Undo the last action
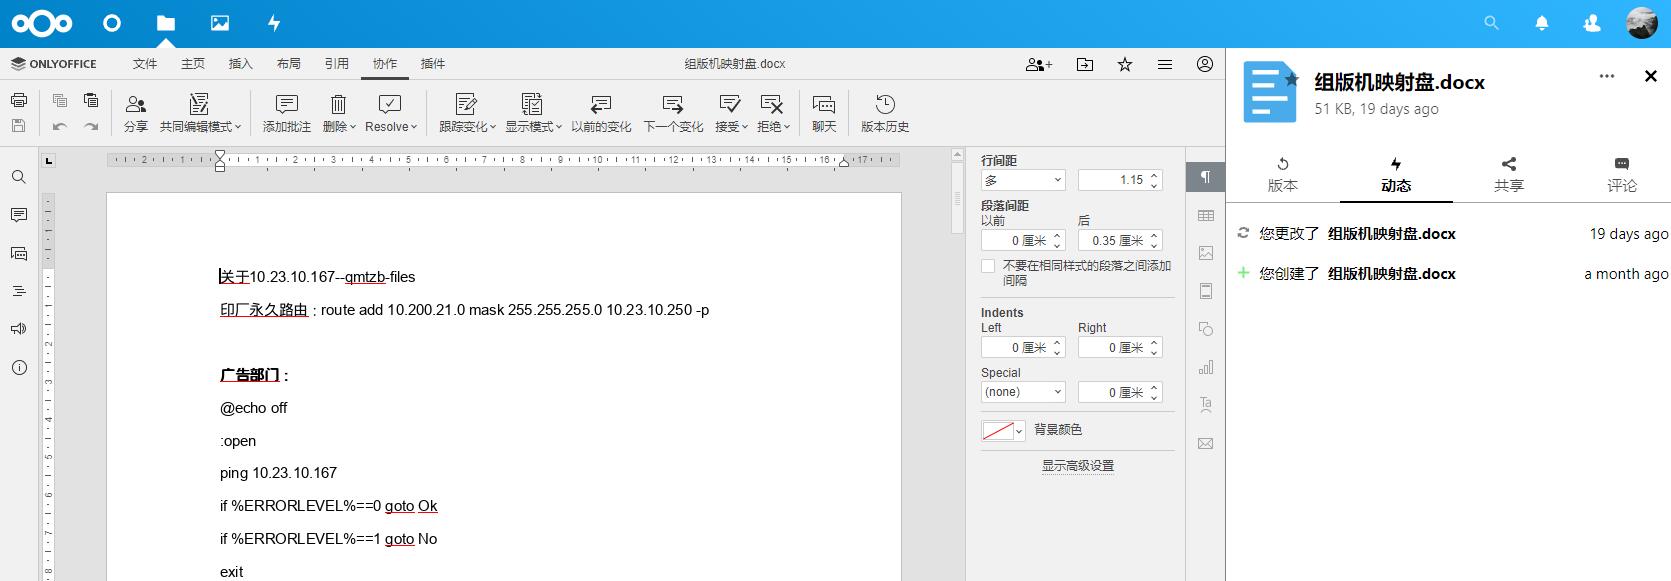The height and width of the screenshot is (581, 1671). coord(60,126)
